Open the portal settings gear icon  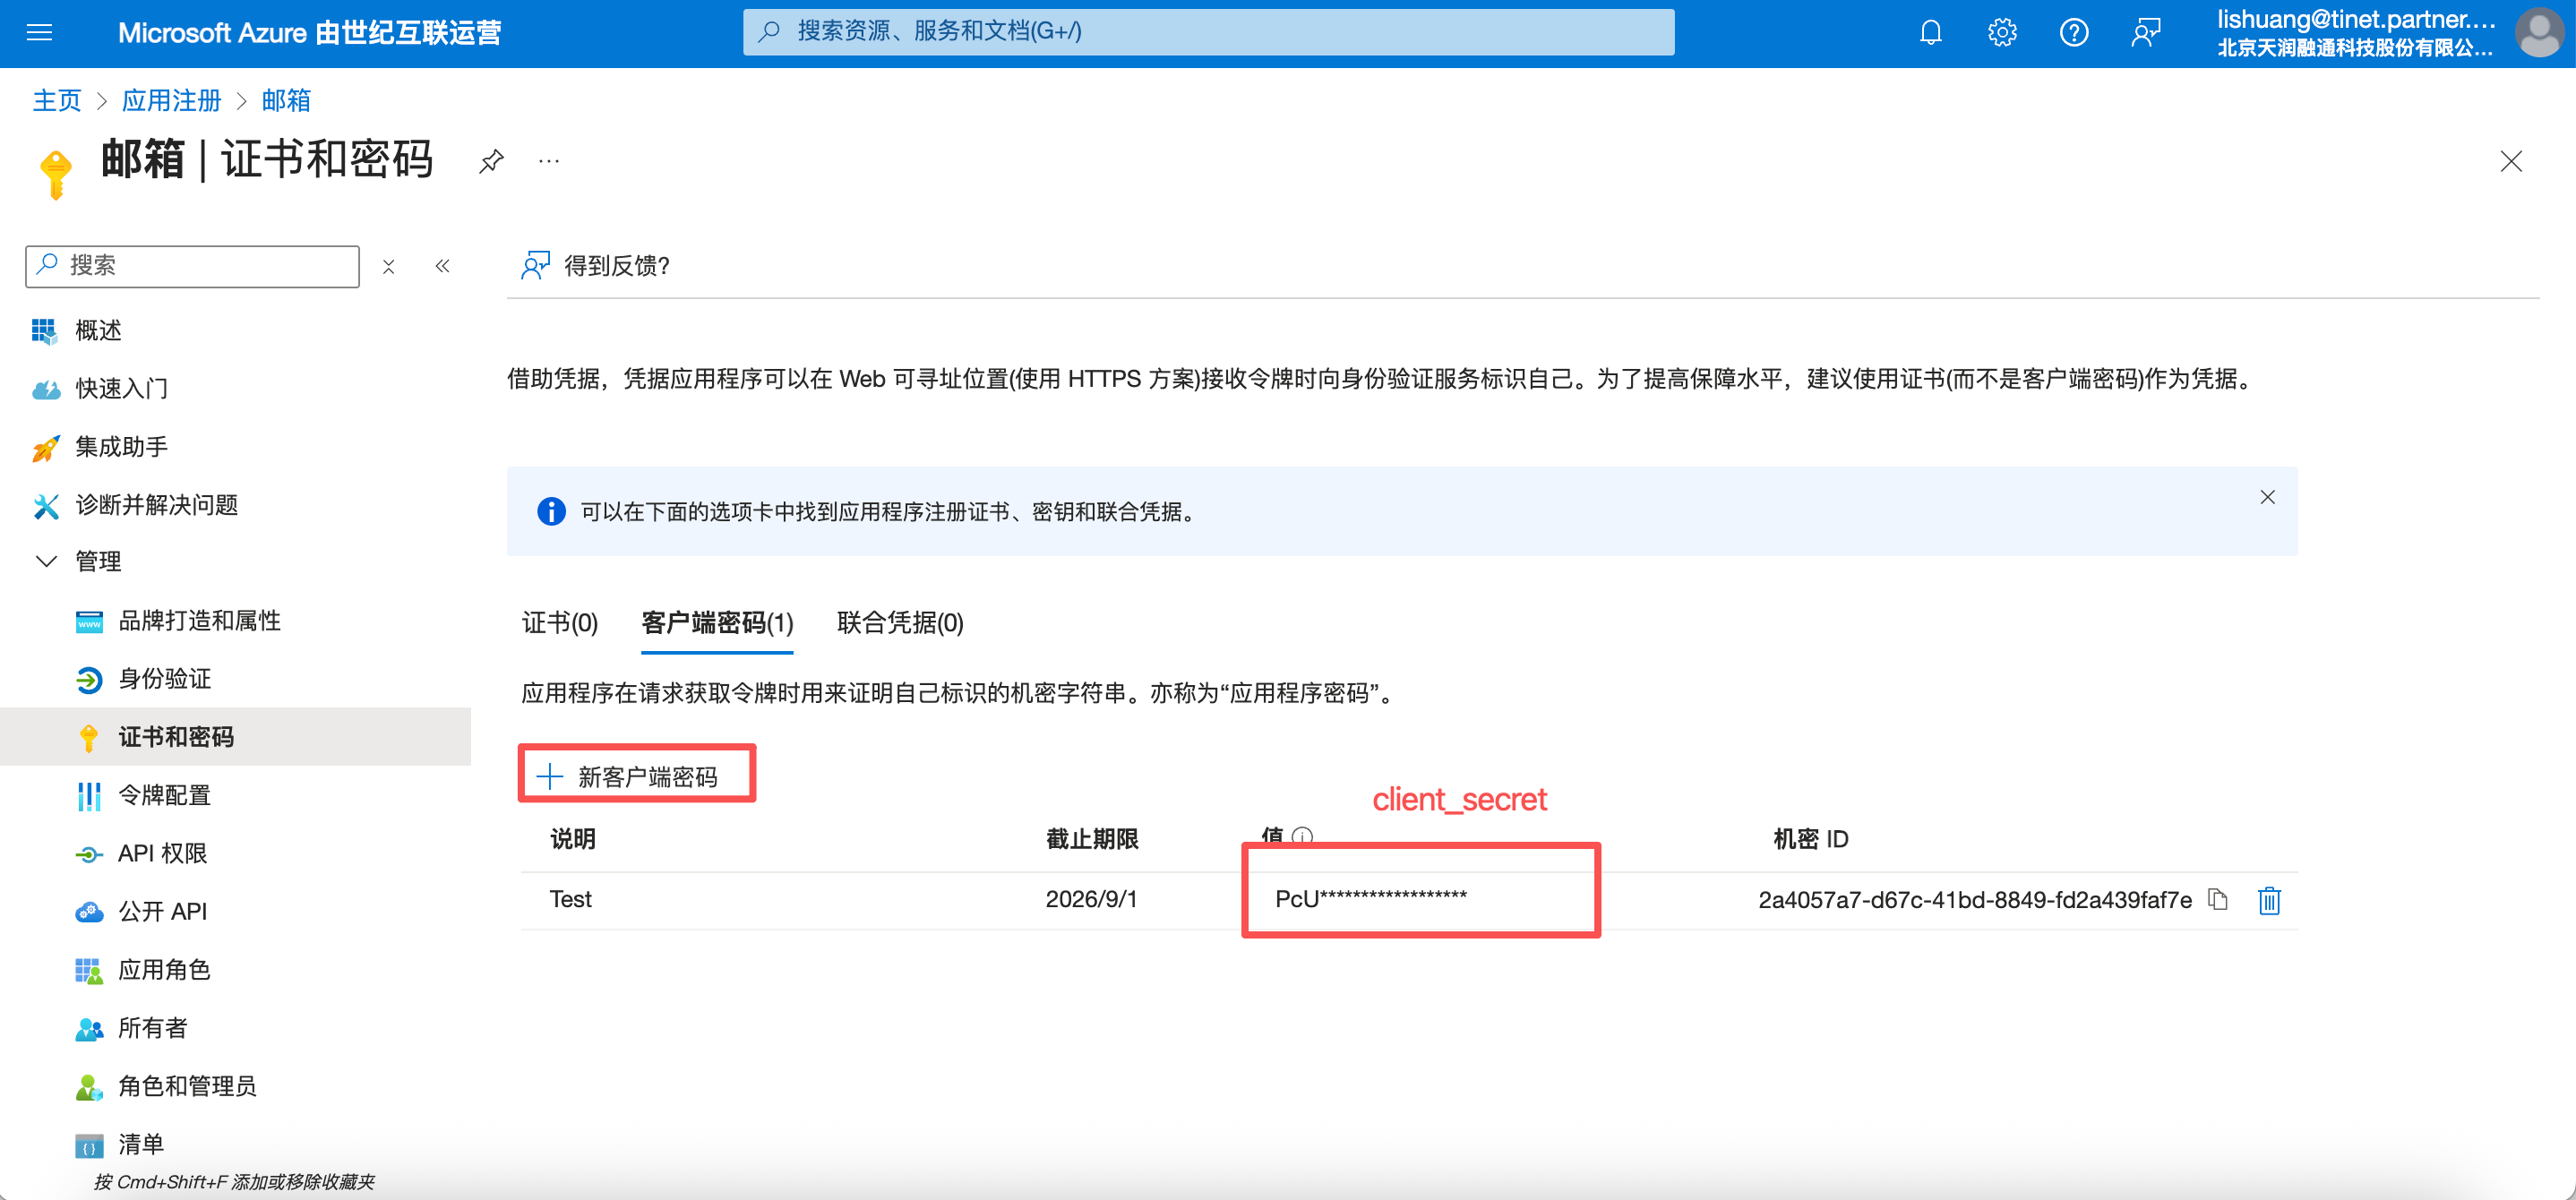coord(2002,33)
